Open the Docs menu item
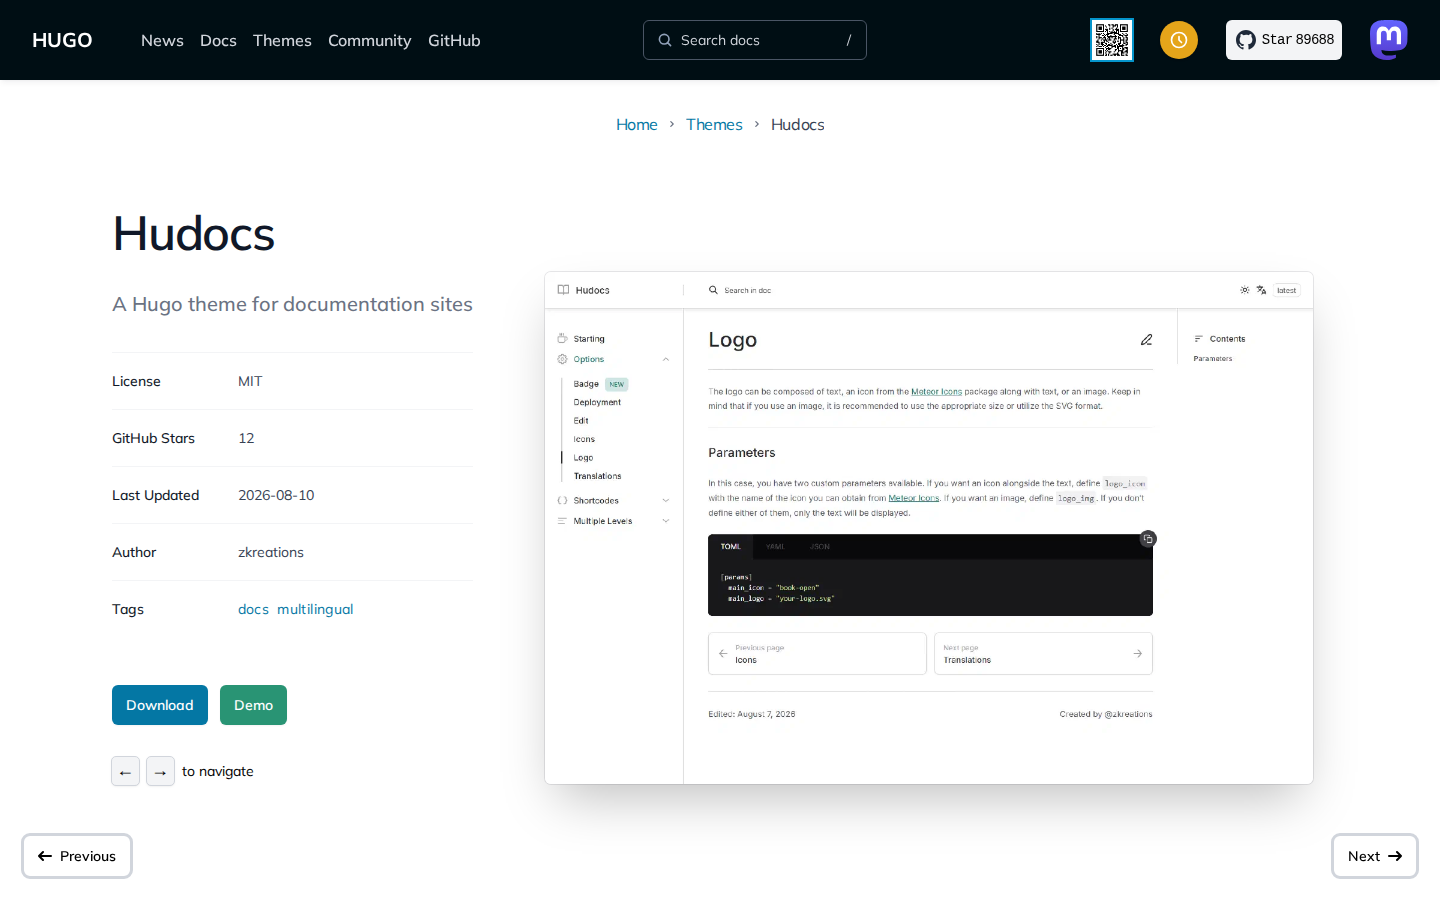 218,40
